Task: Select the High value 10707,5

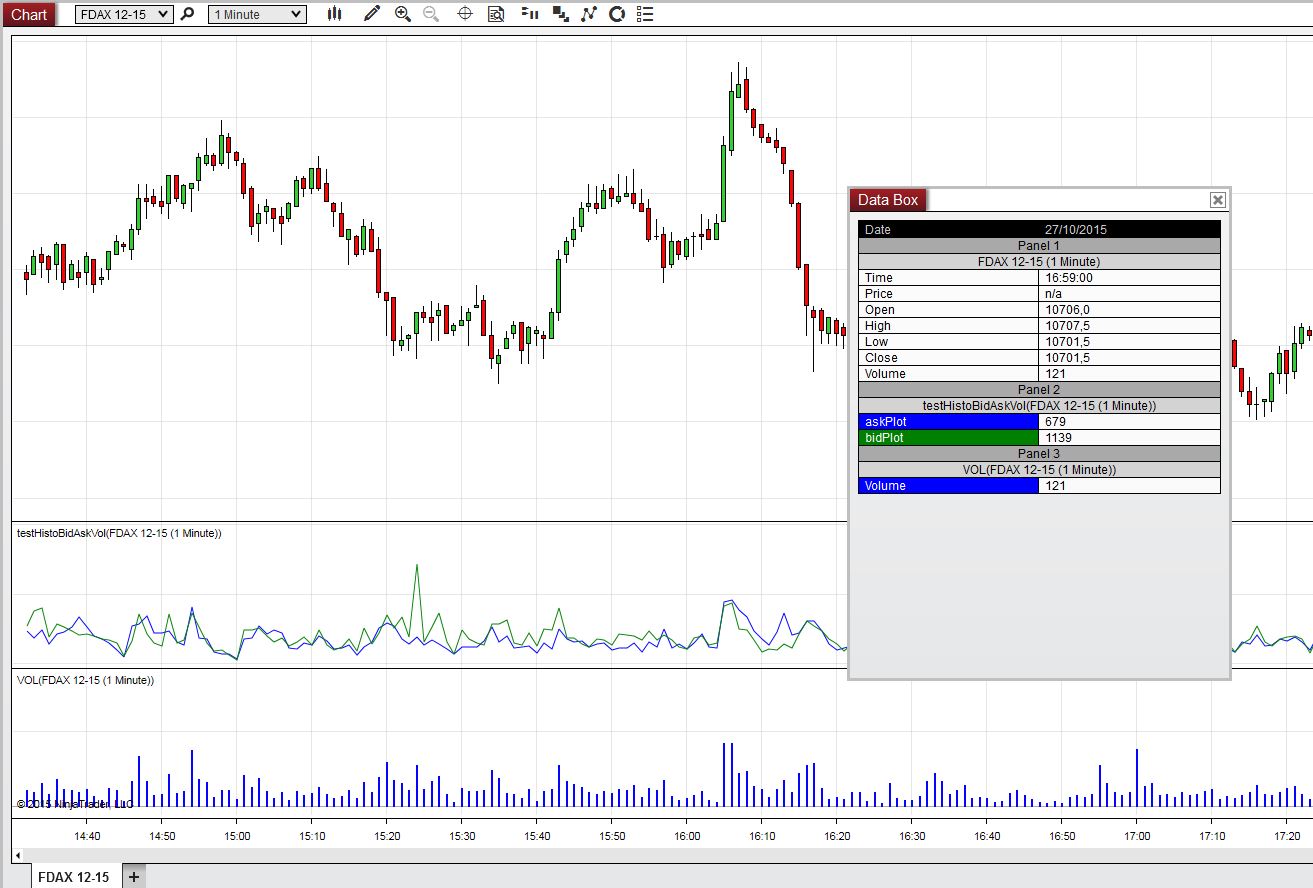Action: [x=1066, y=326]
